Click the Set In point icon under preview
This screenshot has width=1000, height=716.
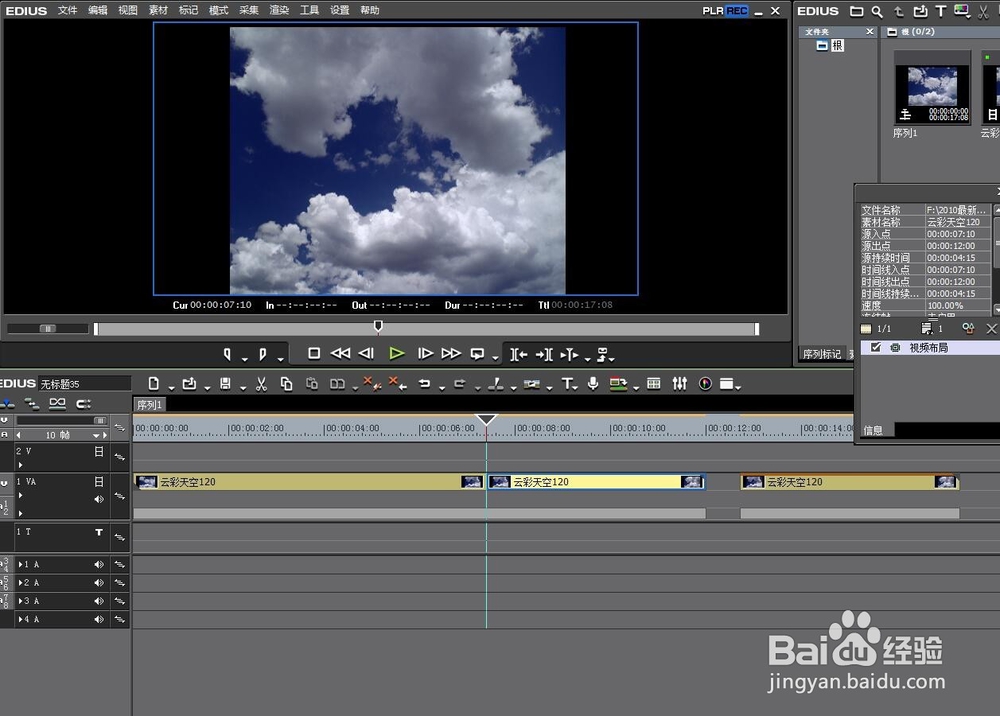click(x=227, y=354)
